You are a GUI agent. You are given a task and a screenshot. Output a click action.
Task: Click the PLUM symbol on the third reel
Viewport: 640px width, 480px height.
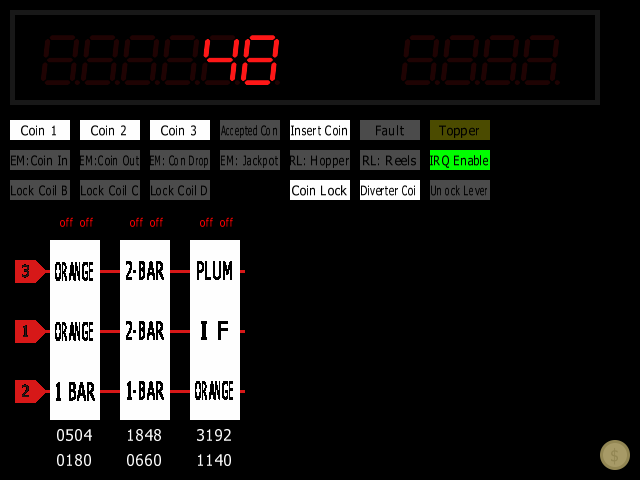[215, 271]
